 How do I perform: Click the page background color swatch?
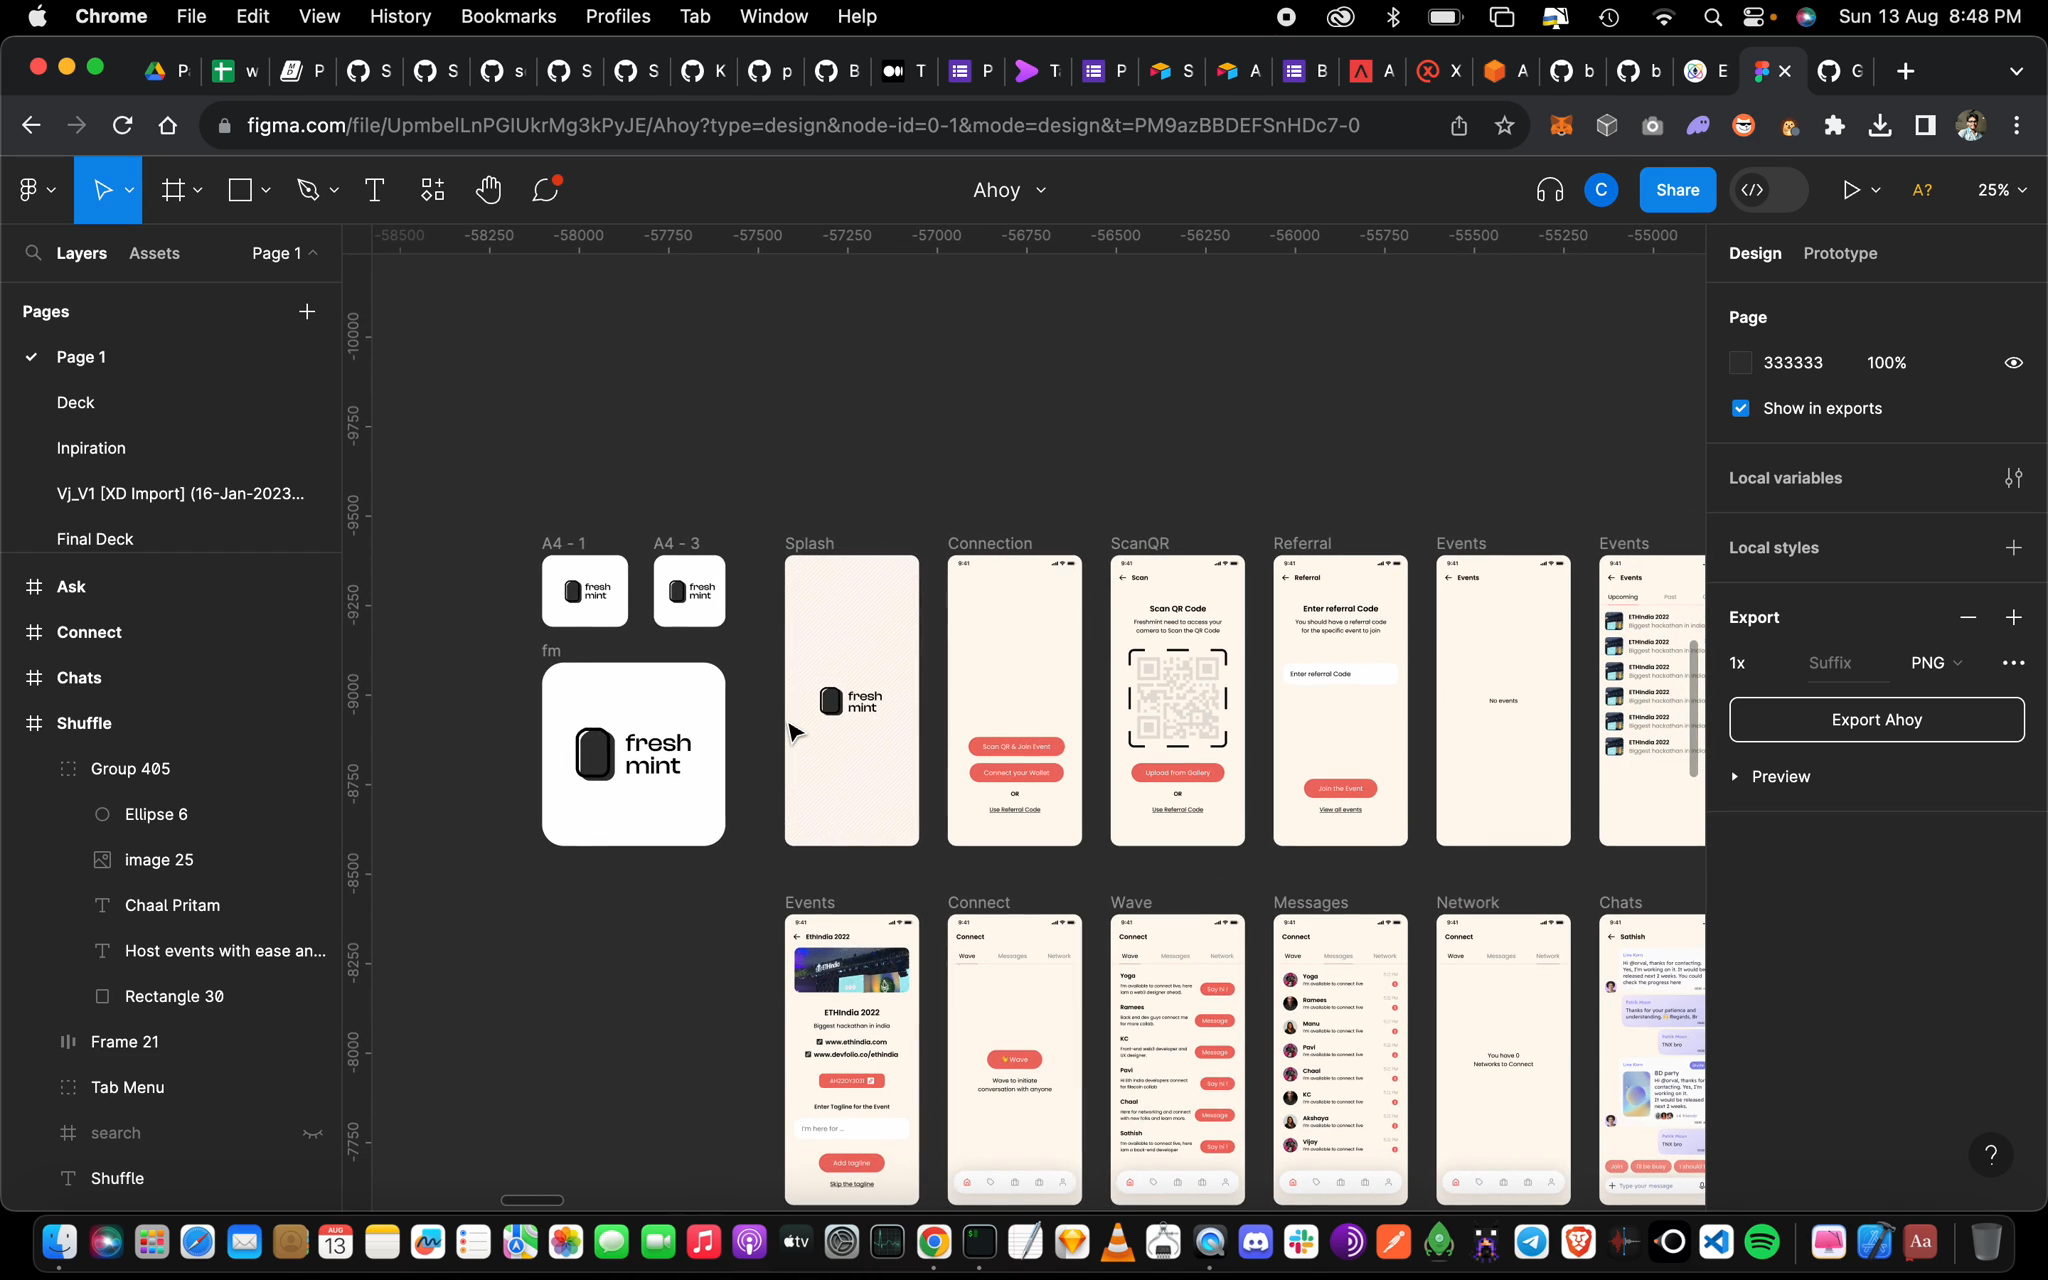click(1740, 363)
